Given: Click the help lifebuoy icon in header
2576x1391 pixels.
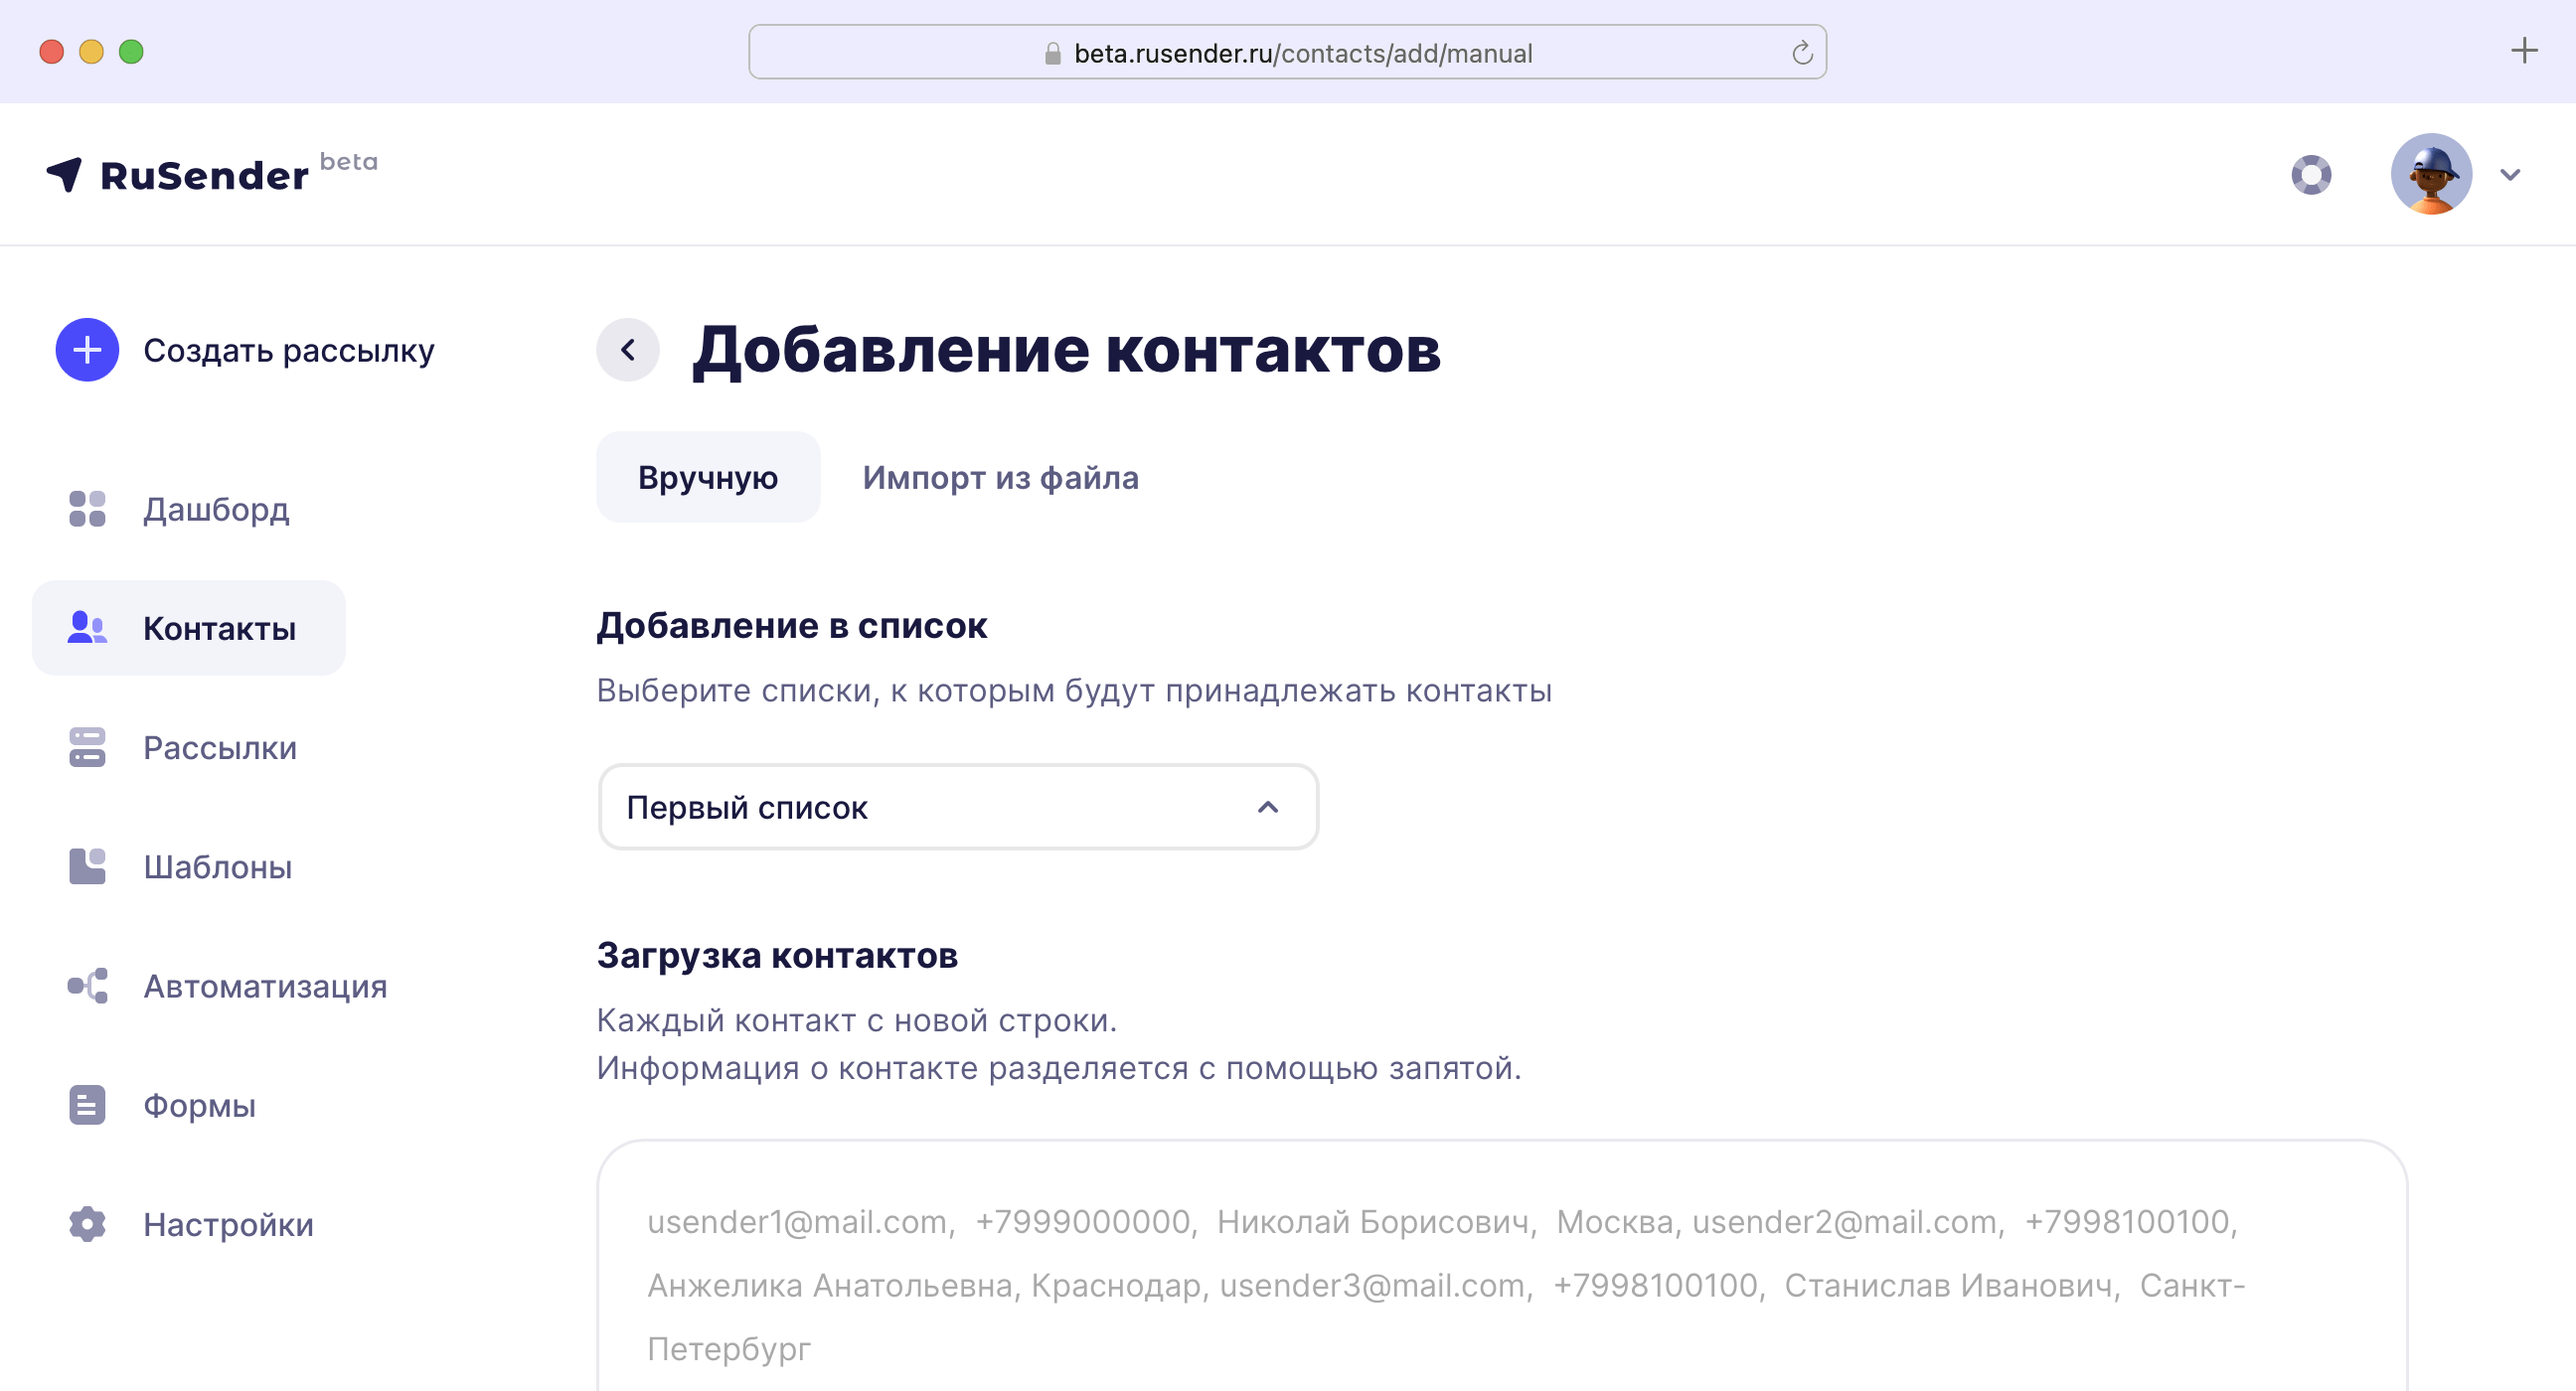Looking at the screenshot, I should (x=2311, y=175).
